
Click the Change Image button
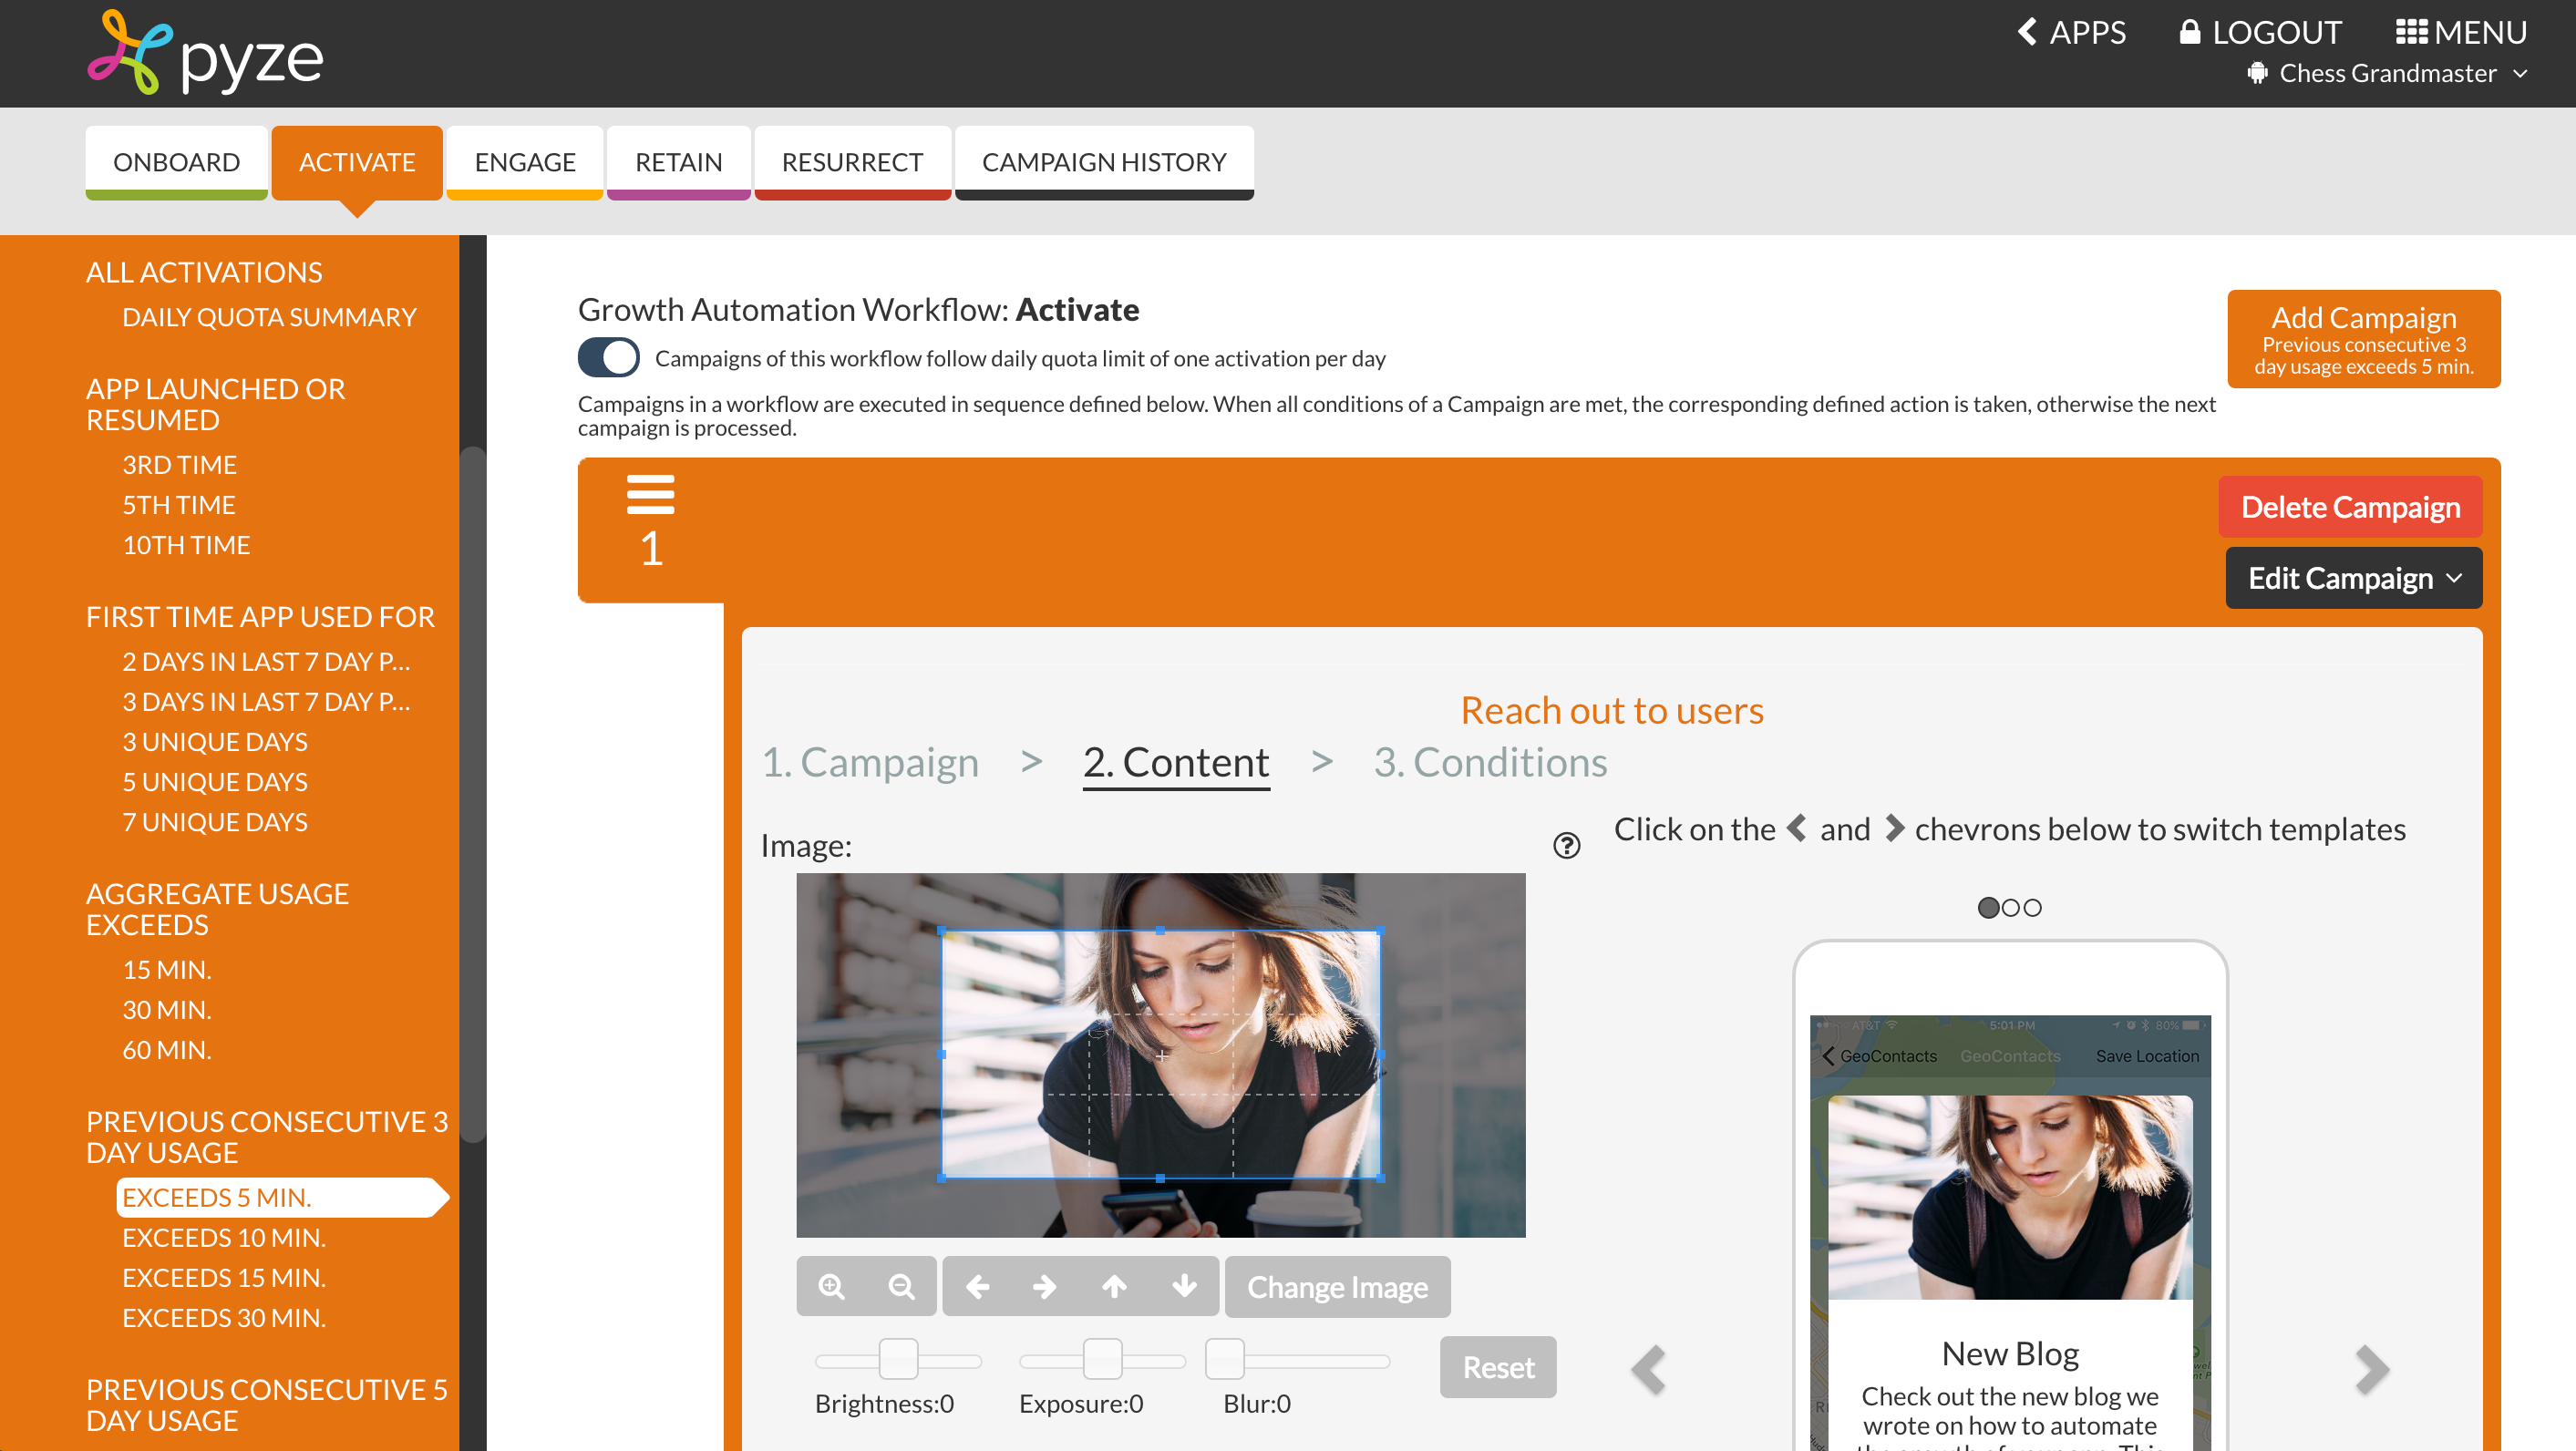tap(1337, 1286)
